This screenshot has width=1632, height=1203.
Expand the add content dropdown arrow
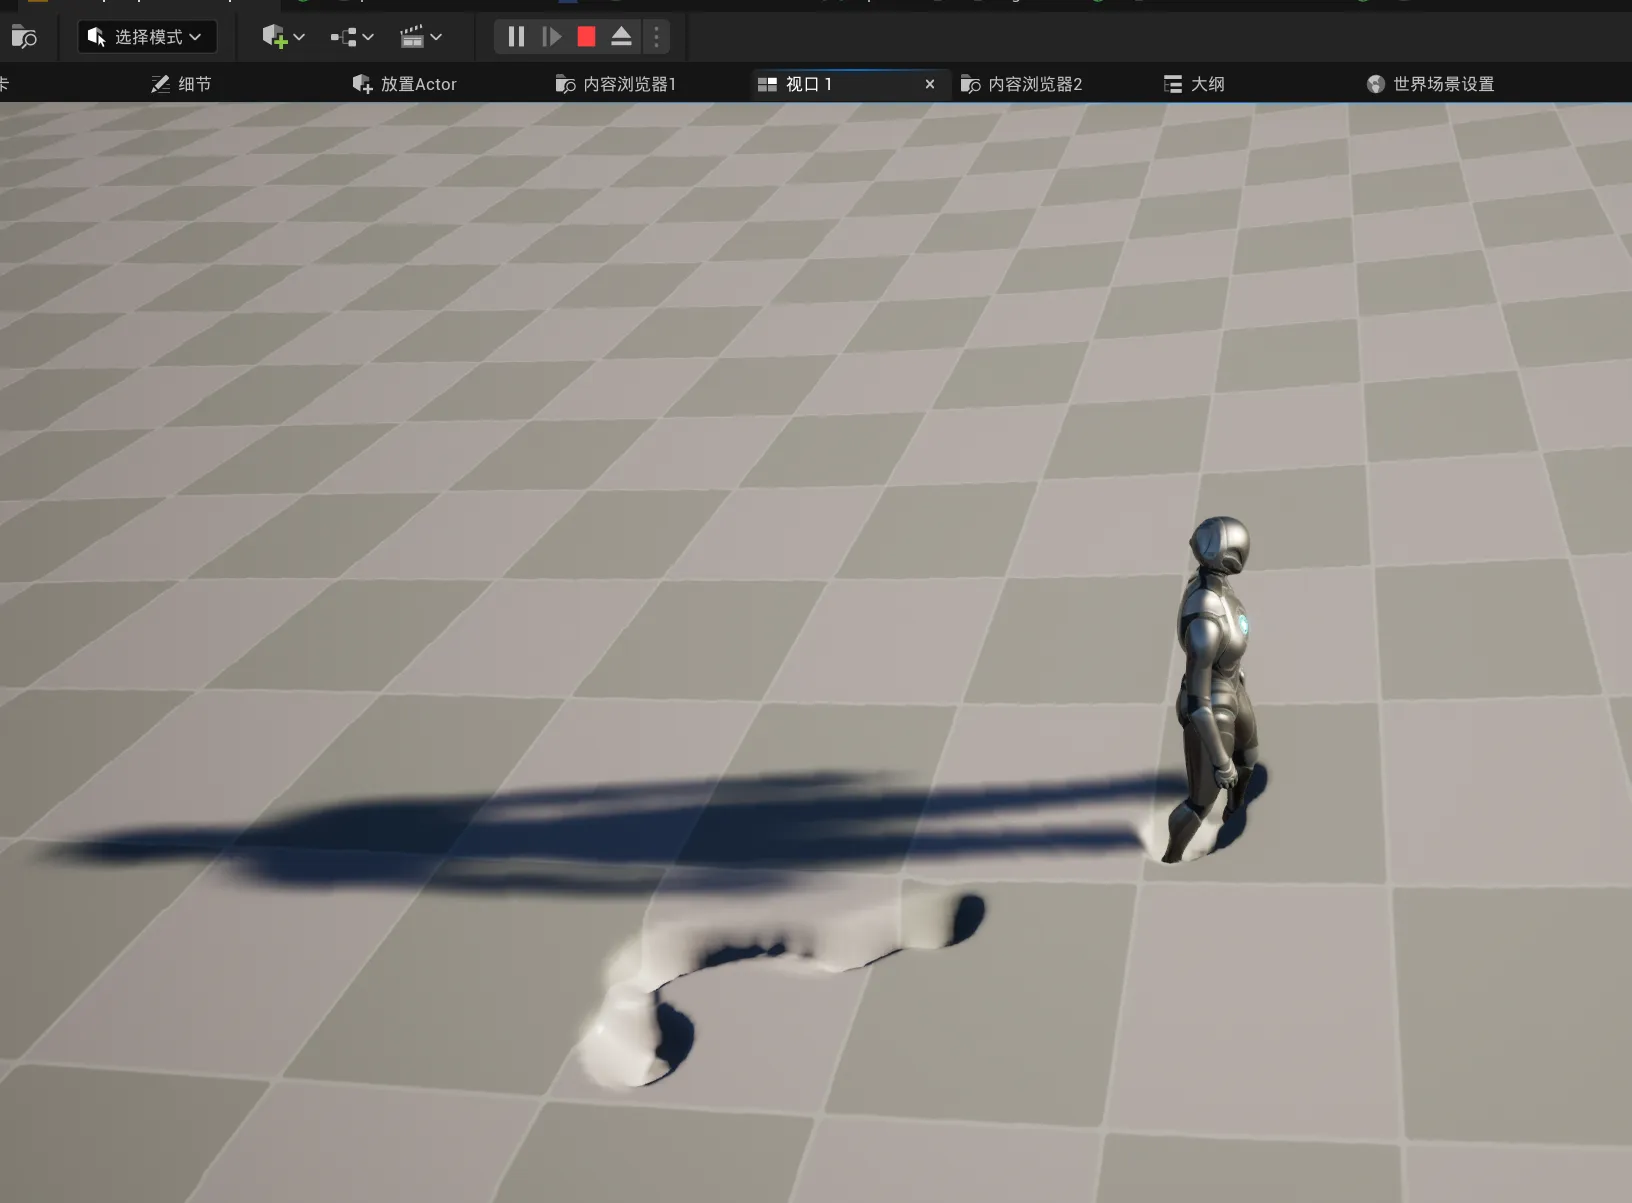[299, 37]
